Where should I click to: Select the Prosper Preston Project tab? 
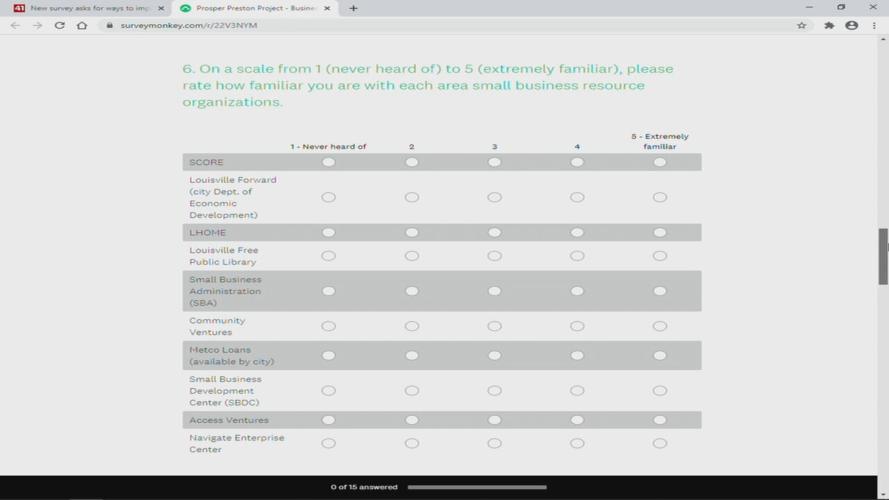tap(255, 8)
